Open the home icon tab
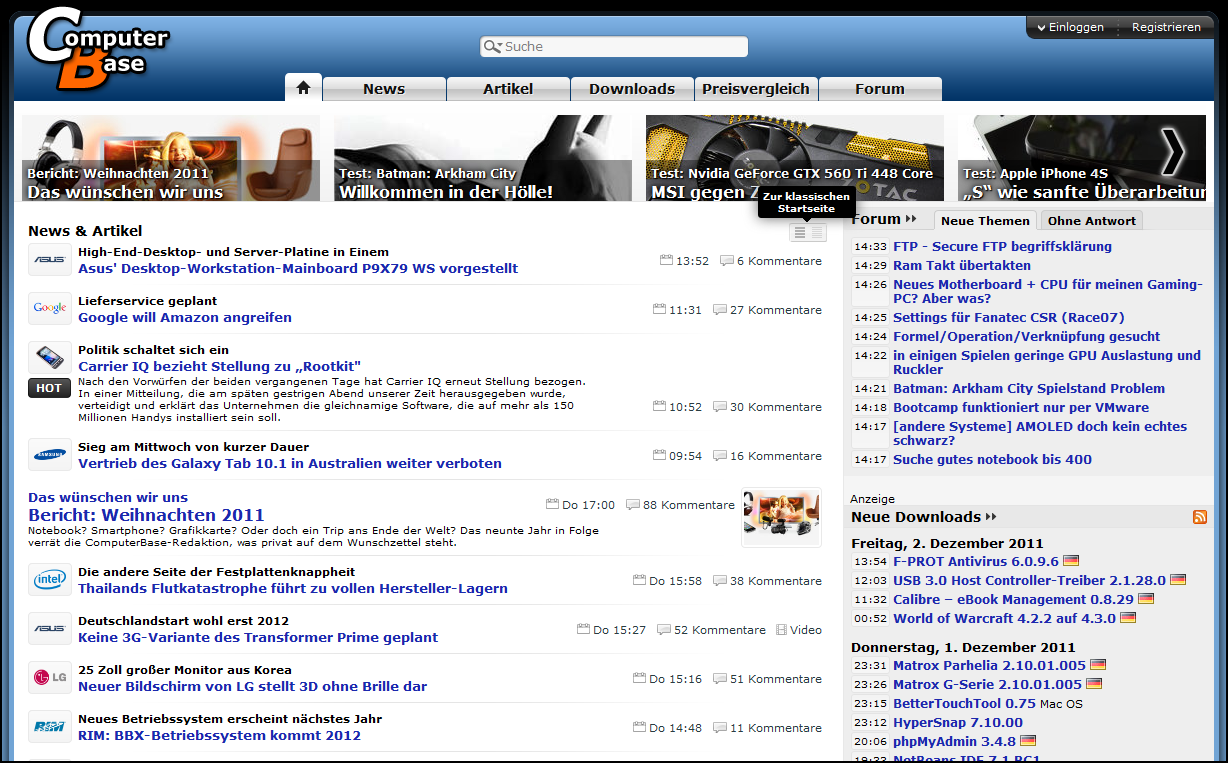Screen dimensions: 1228x763 [x=303, y=87]
